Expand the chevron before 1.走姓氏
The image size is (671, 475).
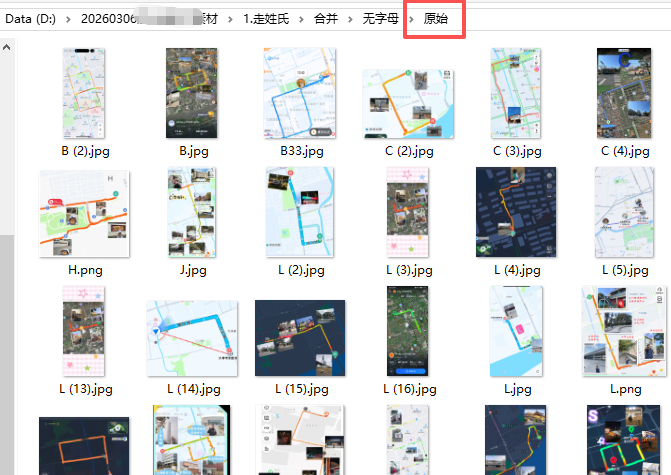230,19
